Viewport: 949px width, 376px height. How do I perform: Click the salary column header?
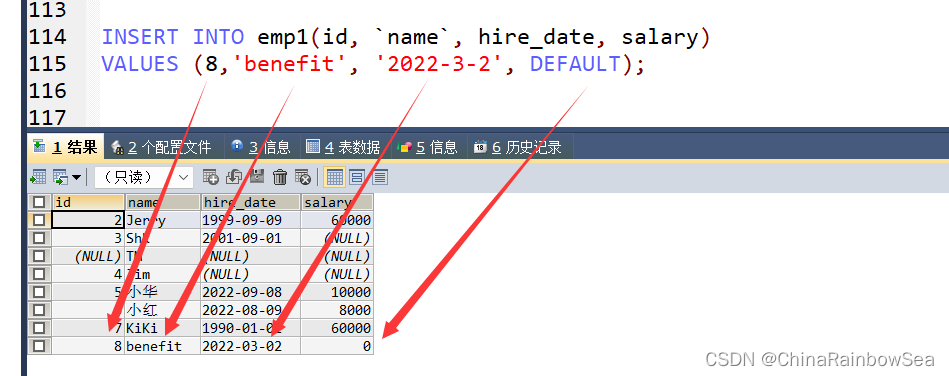click(337, 202)
